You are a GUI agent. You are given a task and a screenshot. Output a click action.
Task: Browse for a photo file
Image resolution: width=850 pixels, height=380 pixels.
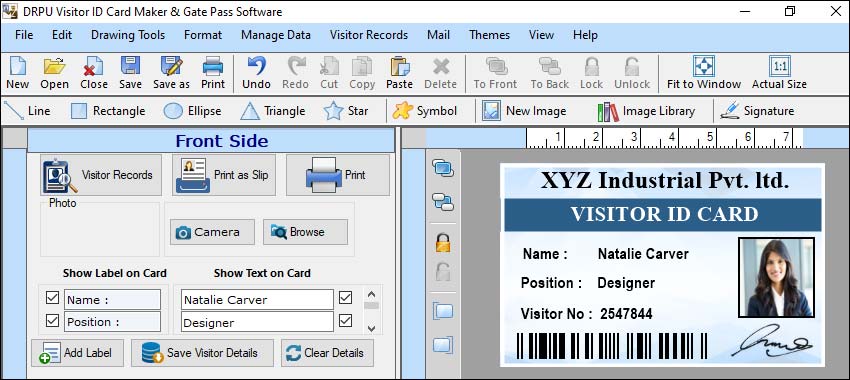click(305, 232)
